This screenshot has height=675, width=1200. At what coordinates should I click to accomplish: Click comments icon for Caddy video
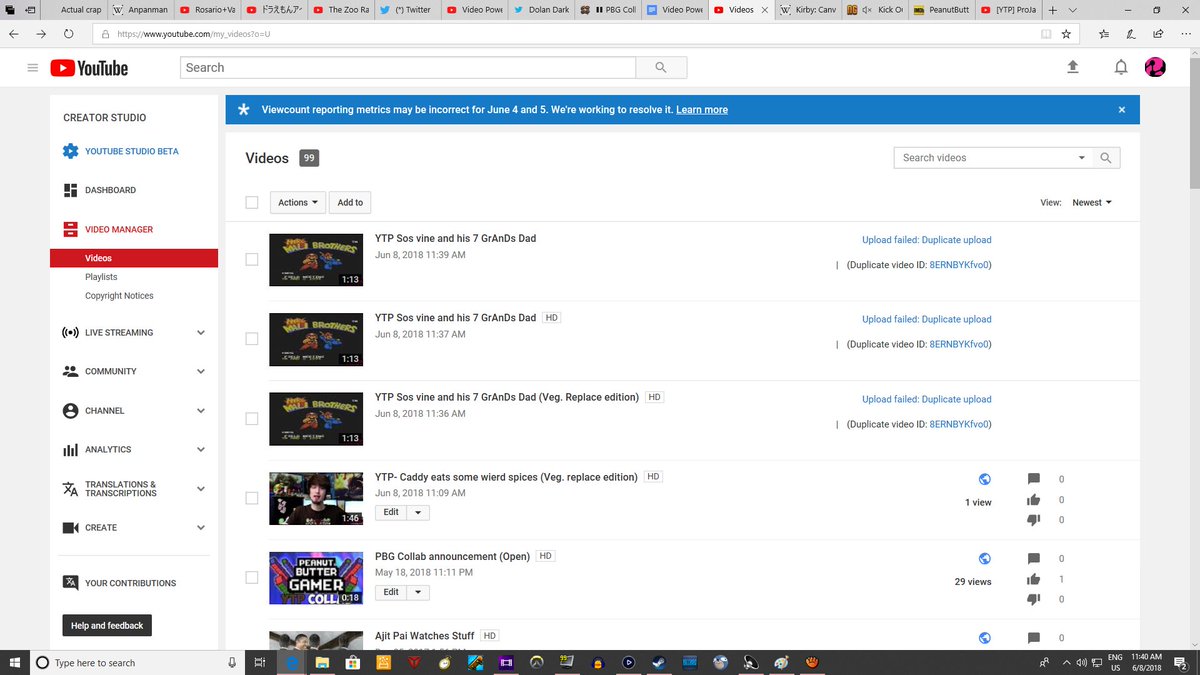pyautogui.click(x=1034, y=478)
